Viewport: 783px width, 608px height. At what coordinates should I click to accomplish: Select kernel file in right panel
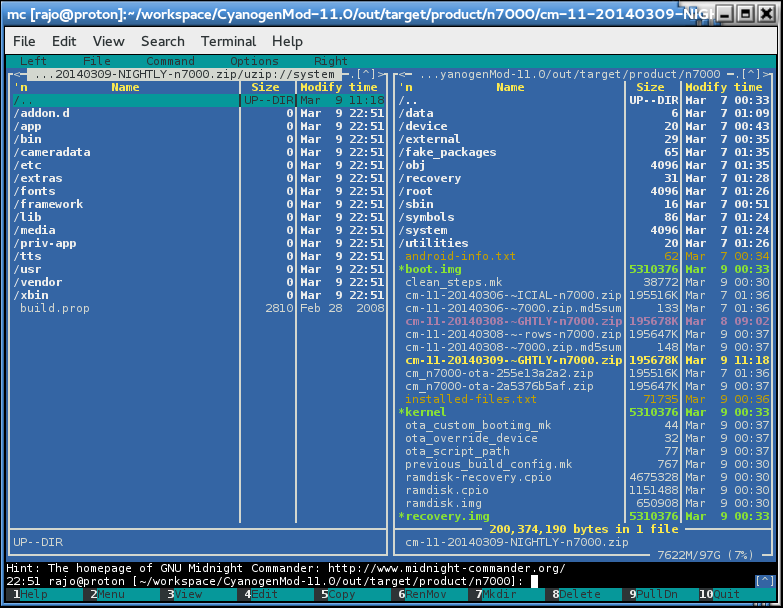pos(584,412)
